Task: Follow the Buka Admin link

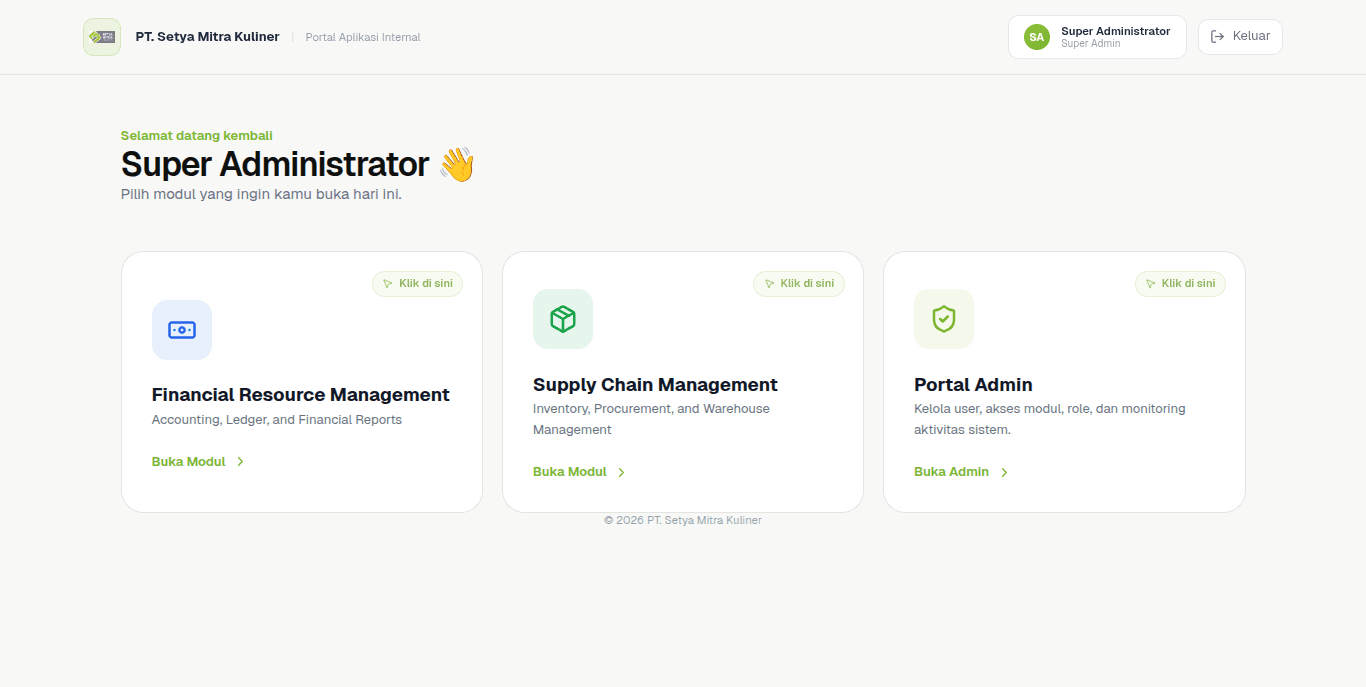Action: click(x=962, y=472)
